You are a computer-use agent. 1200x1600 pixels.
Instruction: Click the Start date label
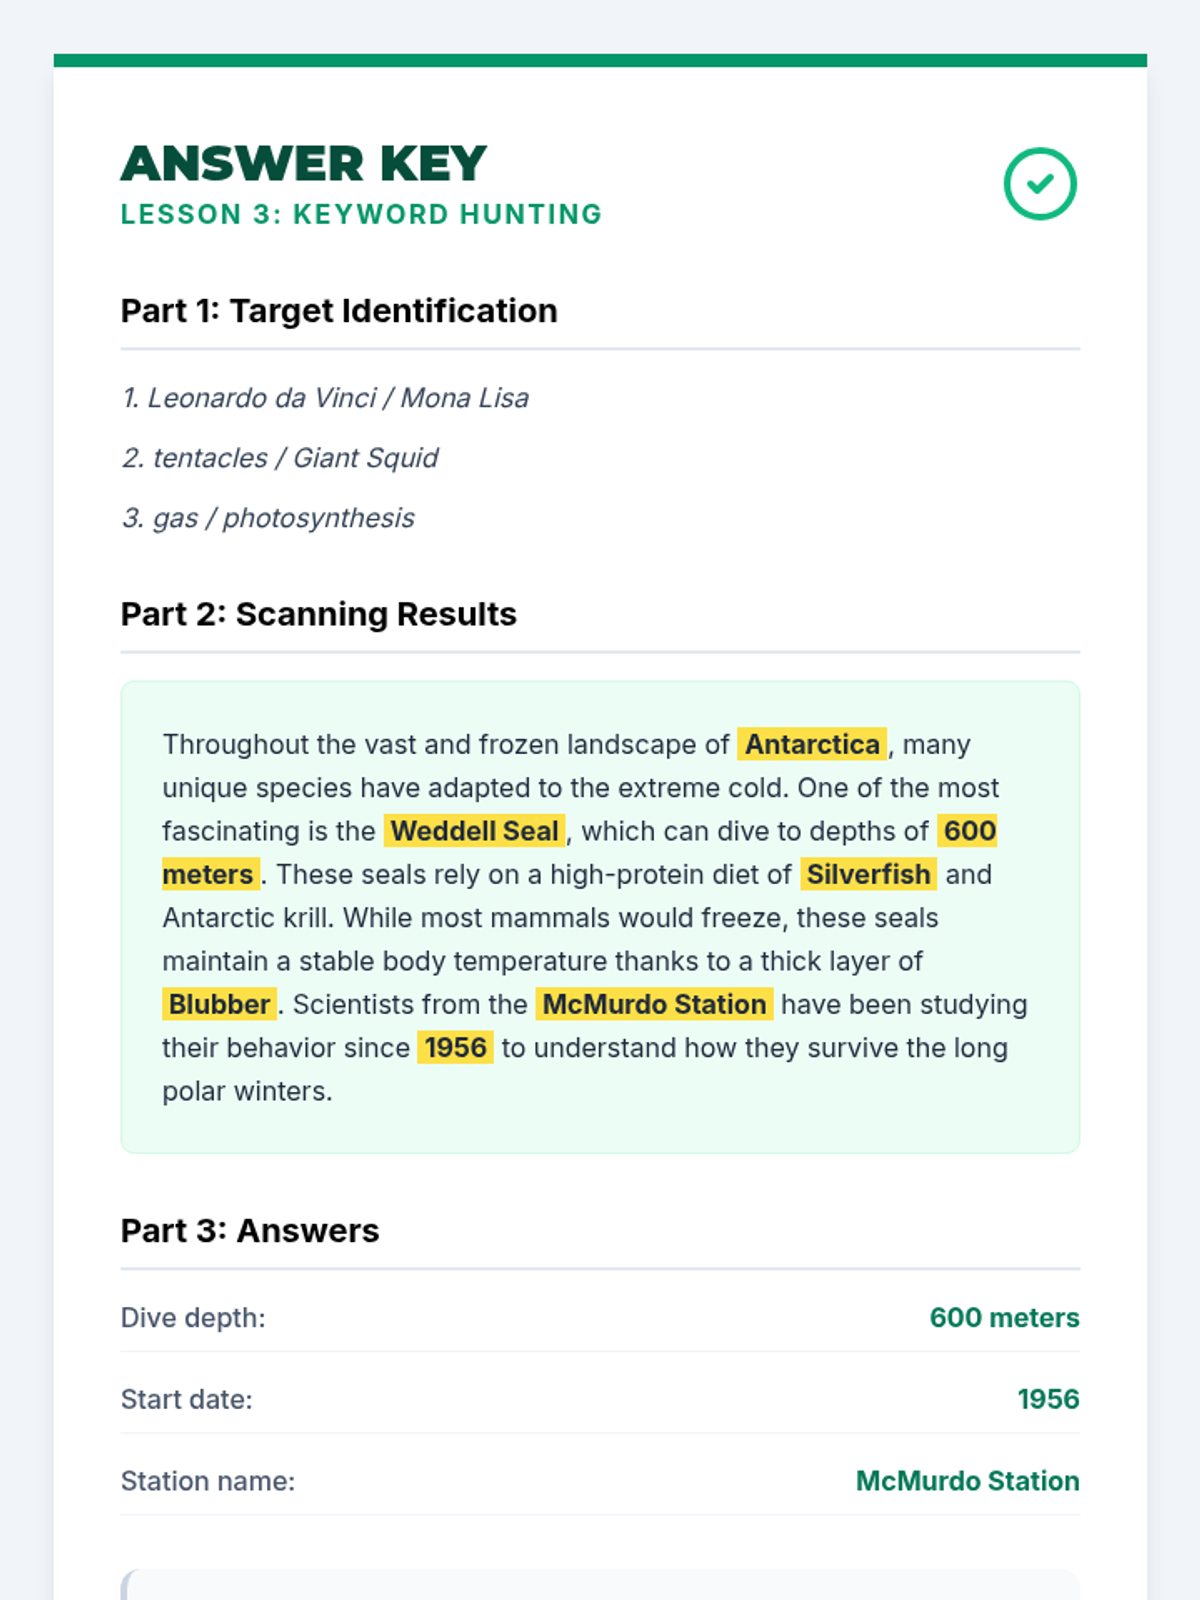coord(187,1400)
